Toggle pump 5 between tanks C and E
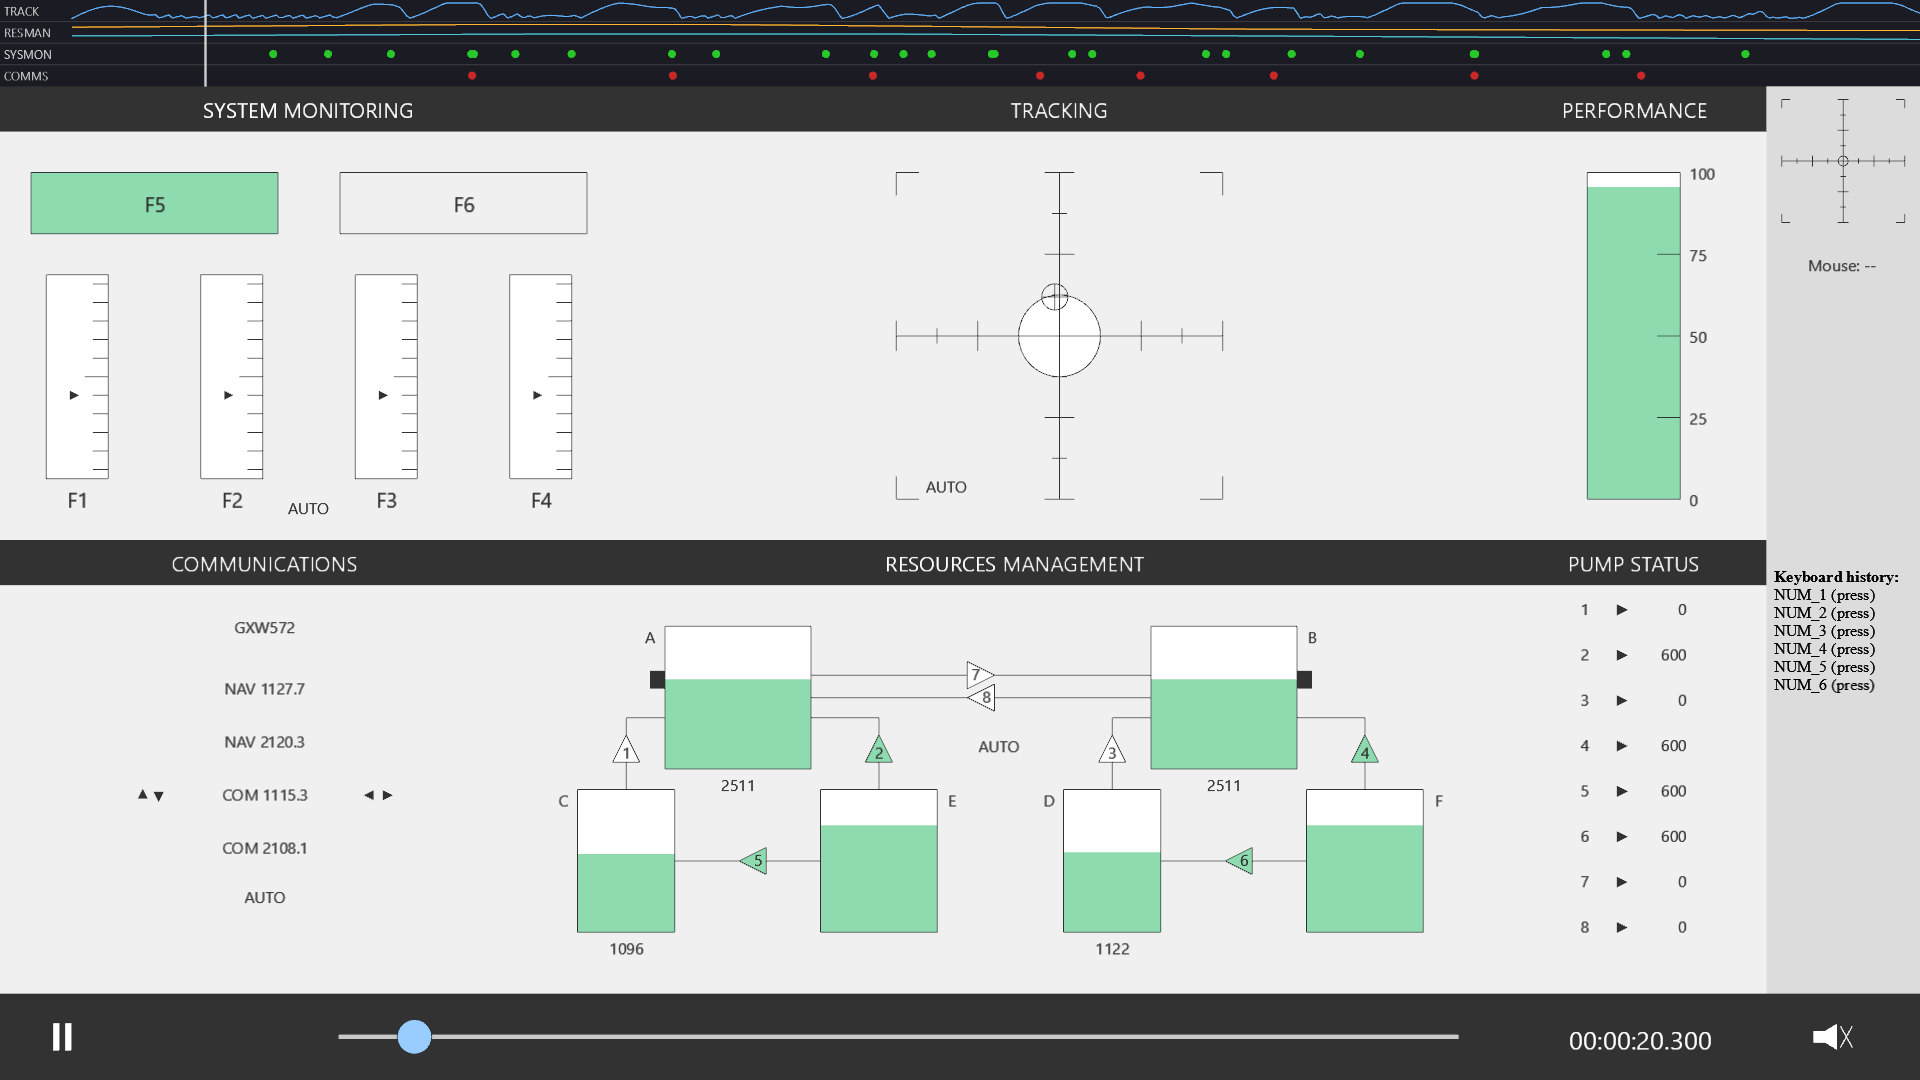The image size is (1920, 1080). coord(754,860)
